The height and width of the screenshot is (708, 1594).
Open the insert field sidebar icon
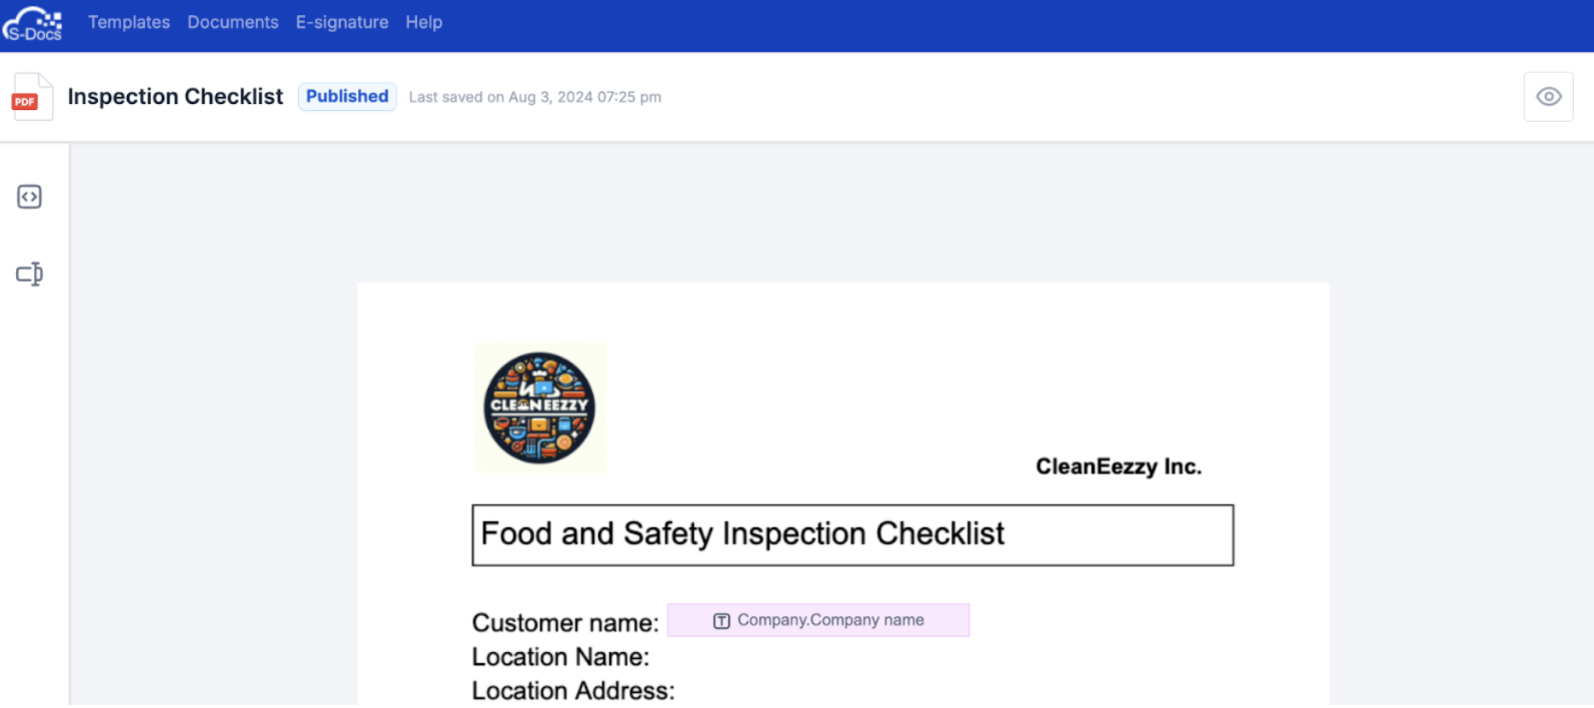[x=30, y=274]
